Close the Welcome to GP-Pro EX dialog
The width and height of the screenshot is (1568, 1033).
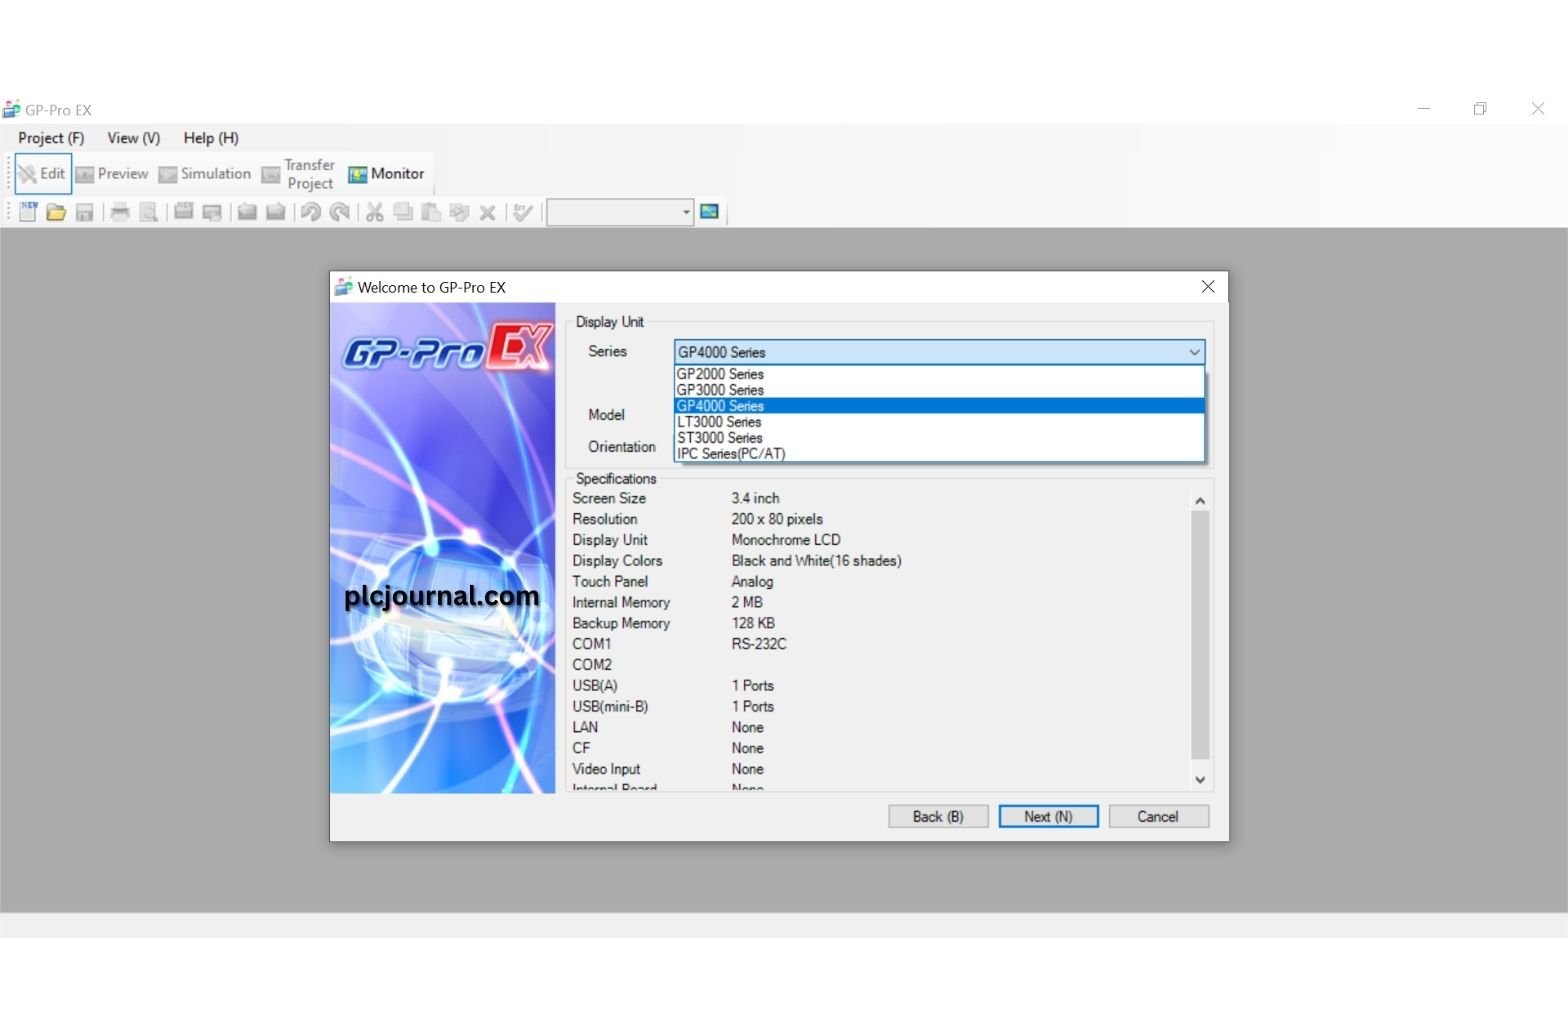pyautogui.click(x=1208, y=287)
